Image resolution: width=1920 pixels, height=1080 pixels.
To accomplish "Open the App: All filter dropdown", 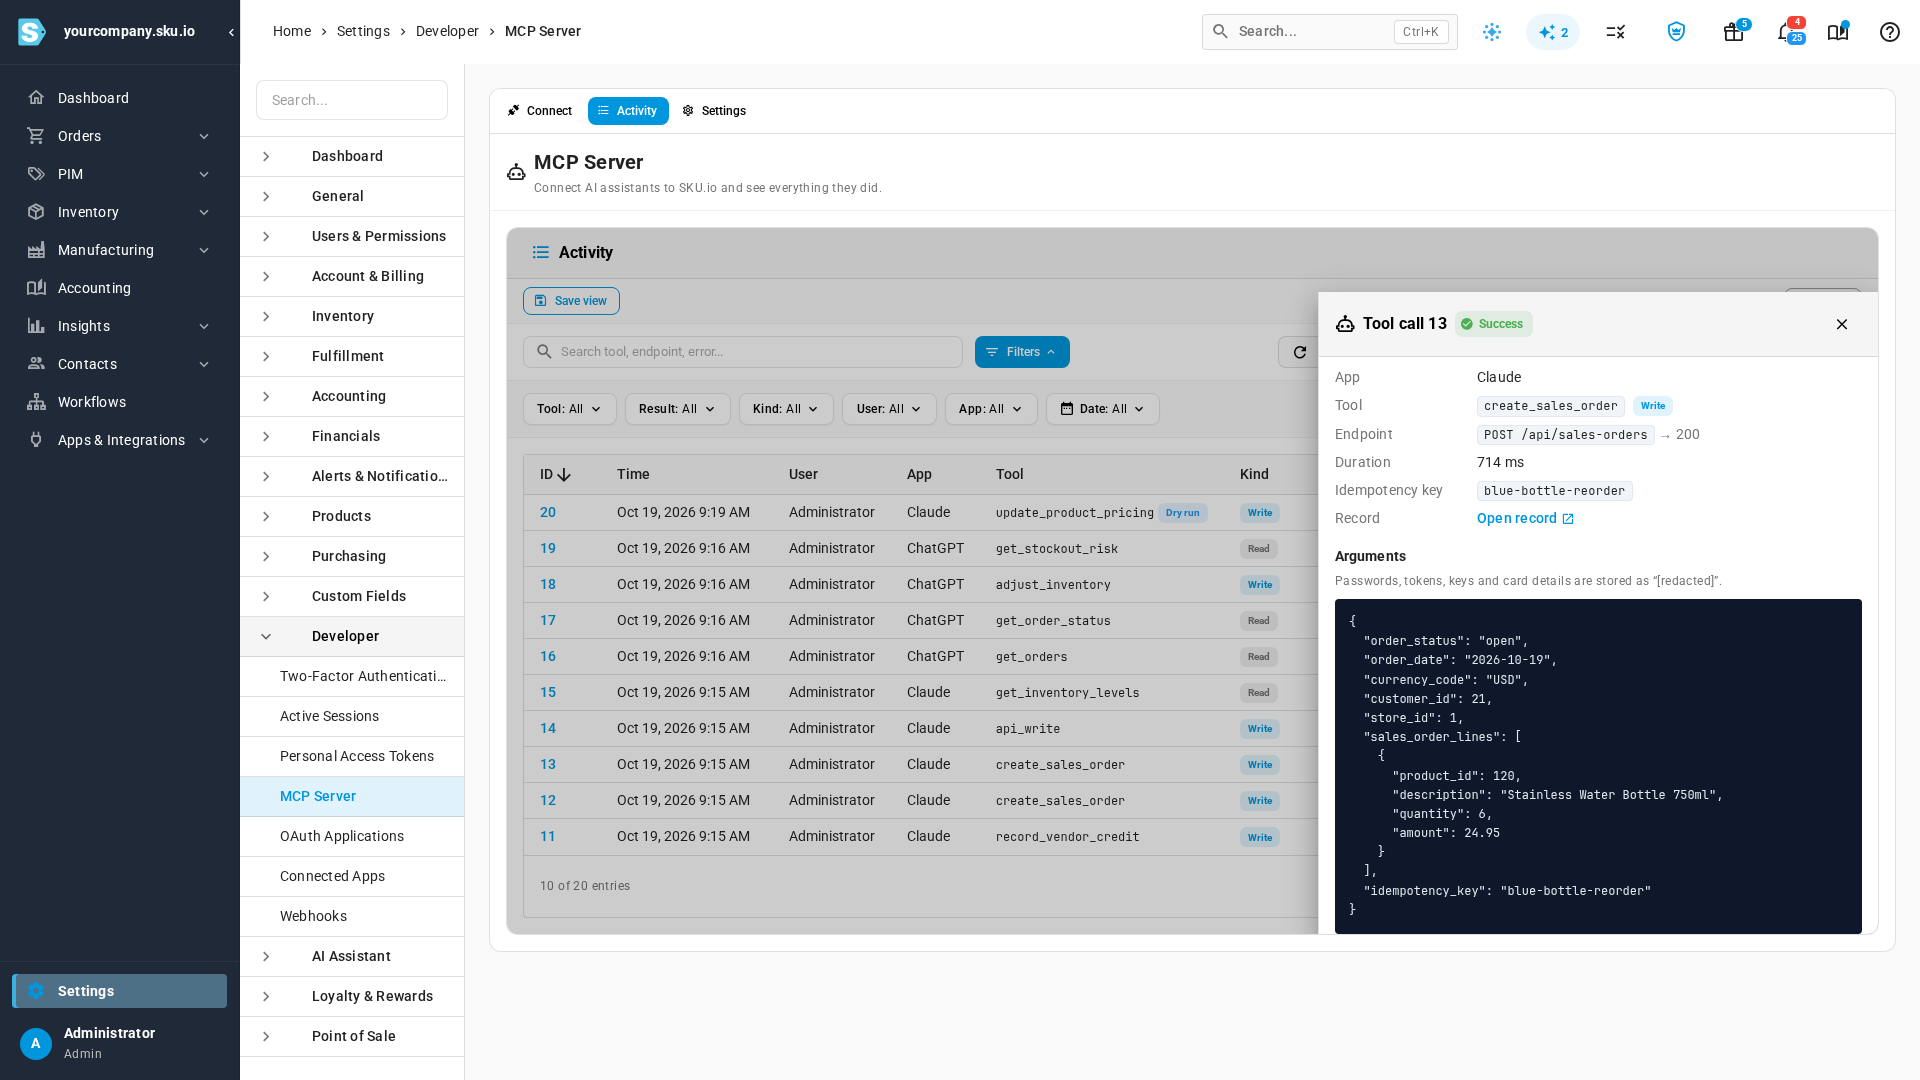I will 991,409.
